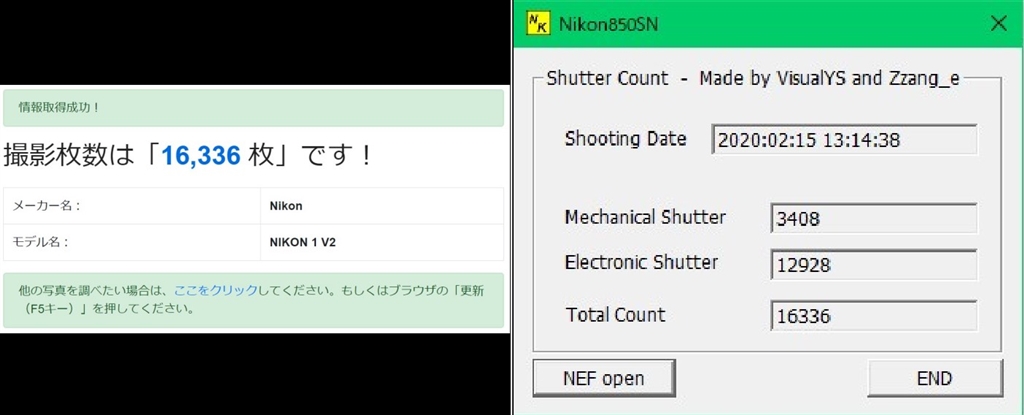Click the Shooting Date label

[x=625, y=139]
